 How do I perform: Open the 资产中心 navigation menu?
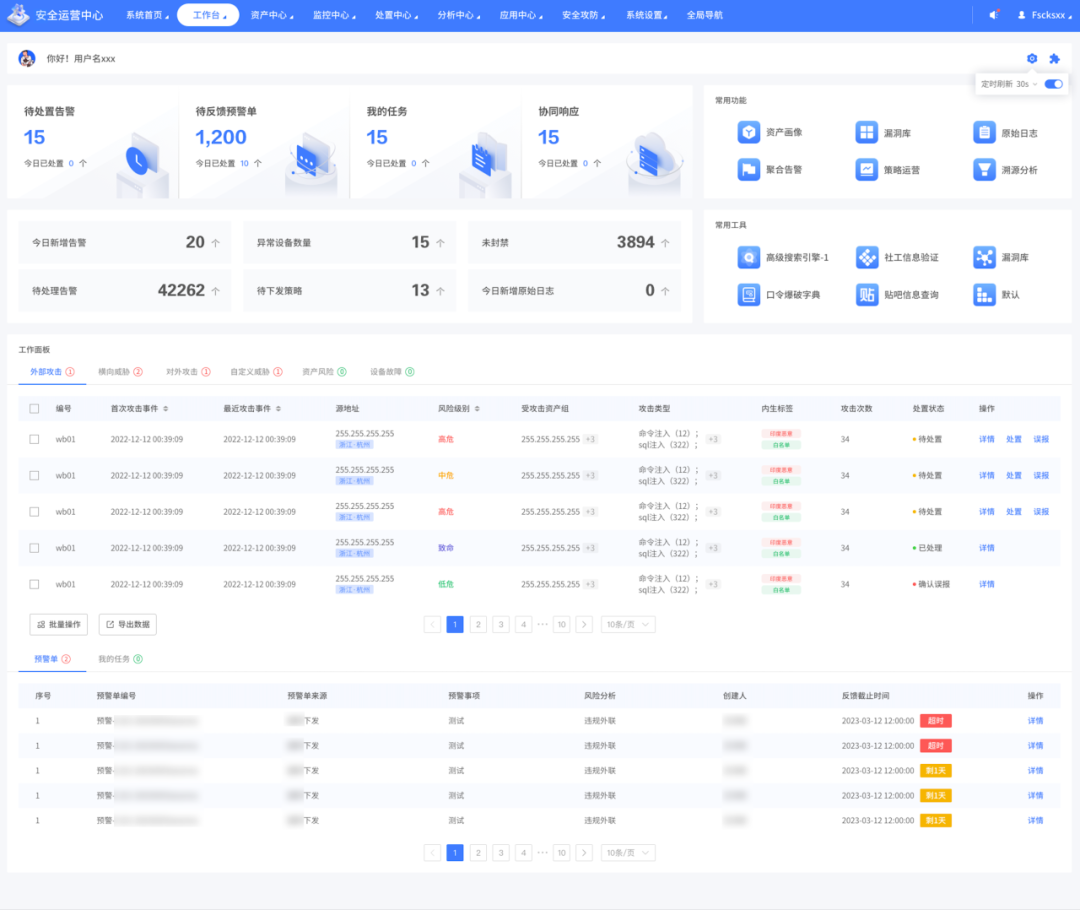(272, 15)
